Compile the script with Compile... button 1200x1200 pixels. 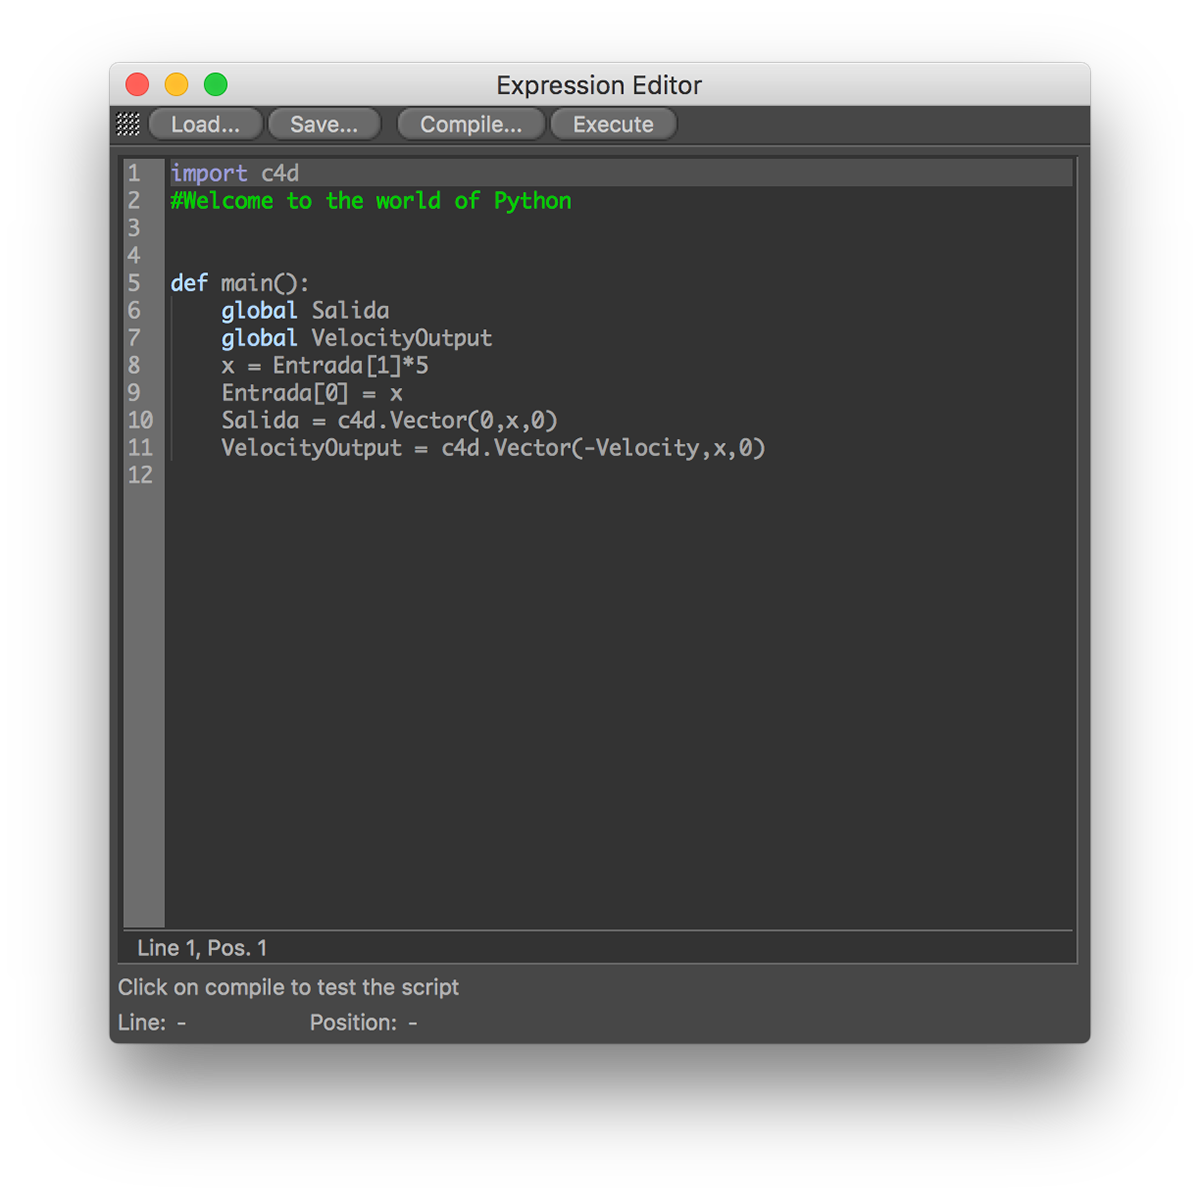471,124
